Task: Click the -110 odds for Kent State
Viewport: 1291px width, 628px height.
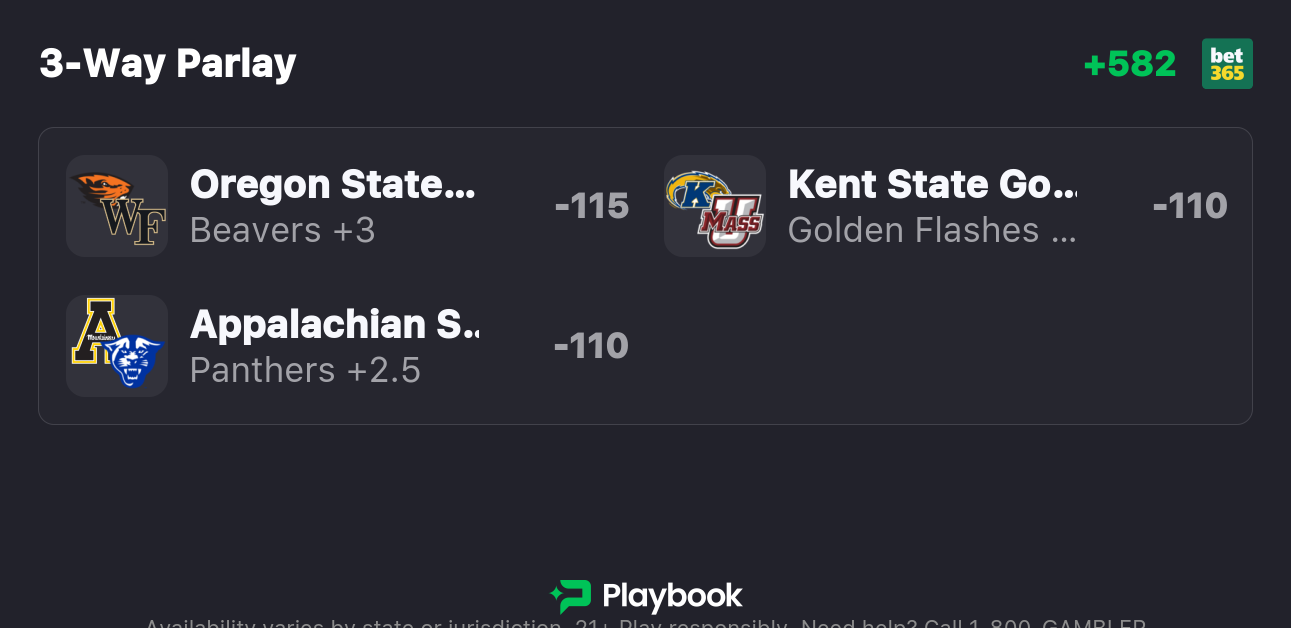Action: pos(1189,206)
